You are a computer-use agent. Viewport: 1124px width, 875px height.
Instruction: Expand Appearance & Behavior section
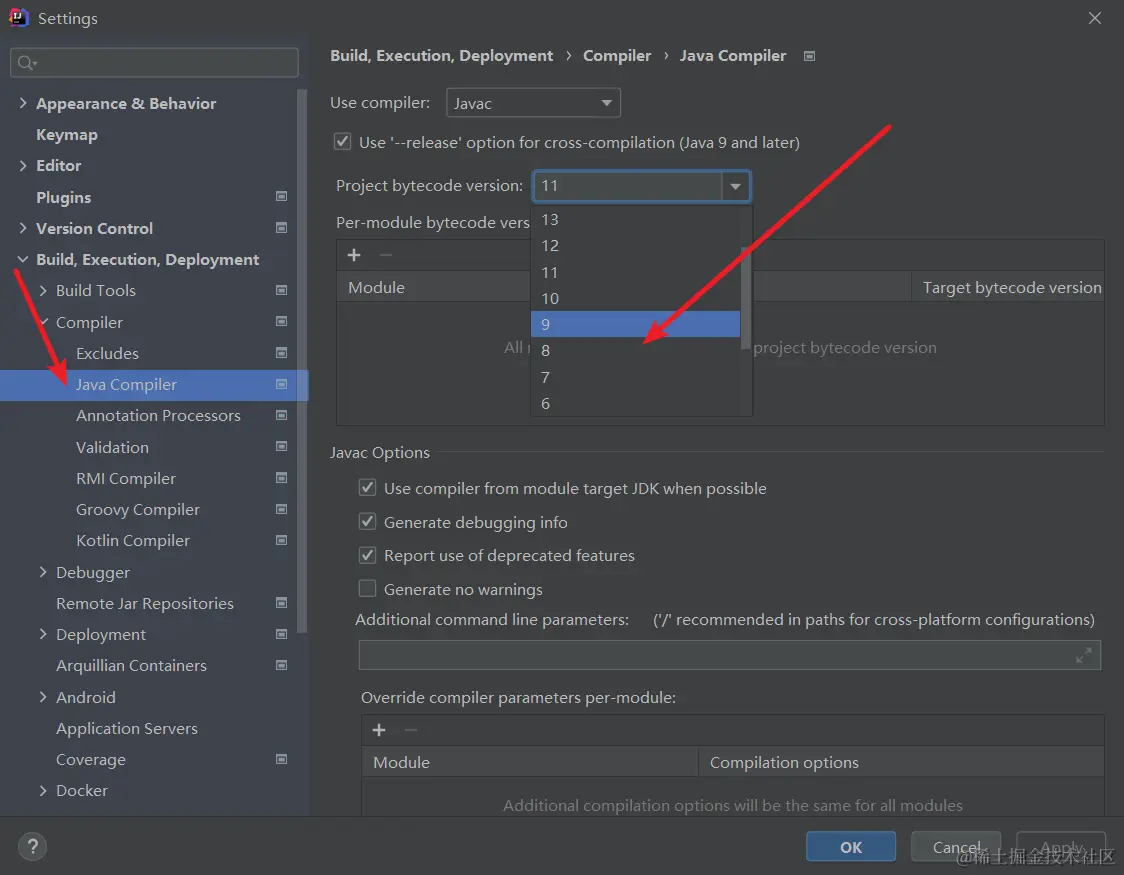tap(23, 103)
